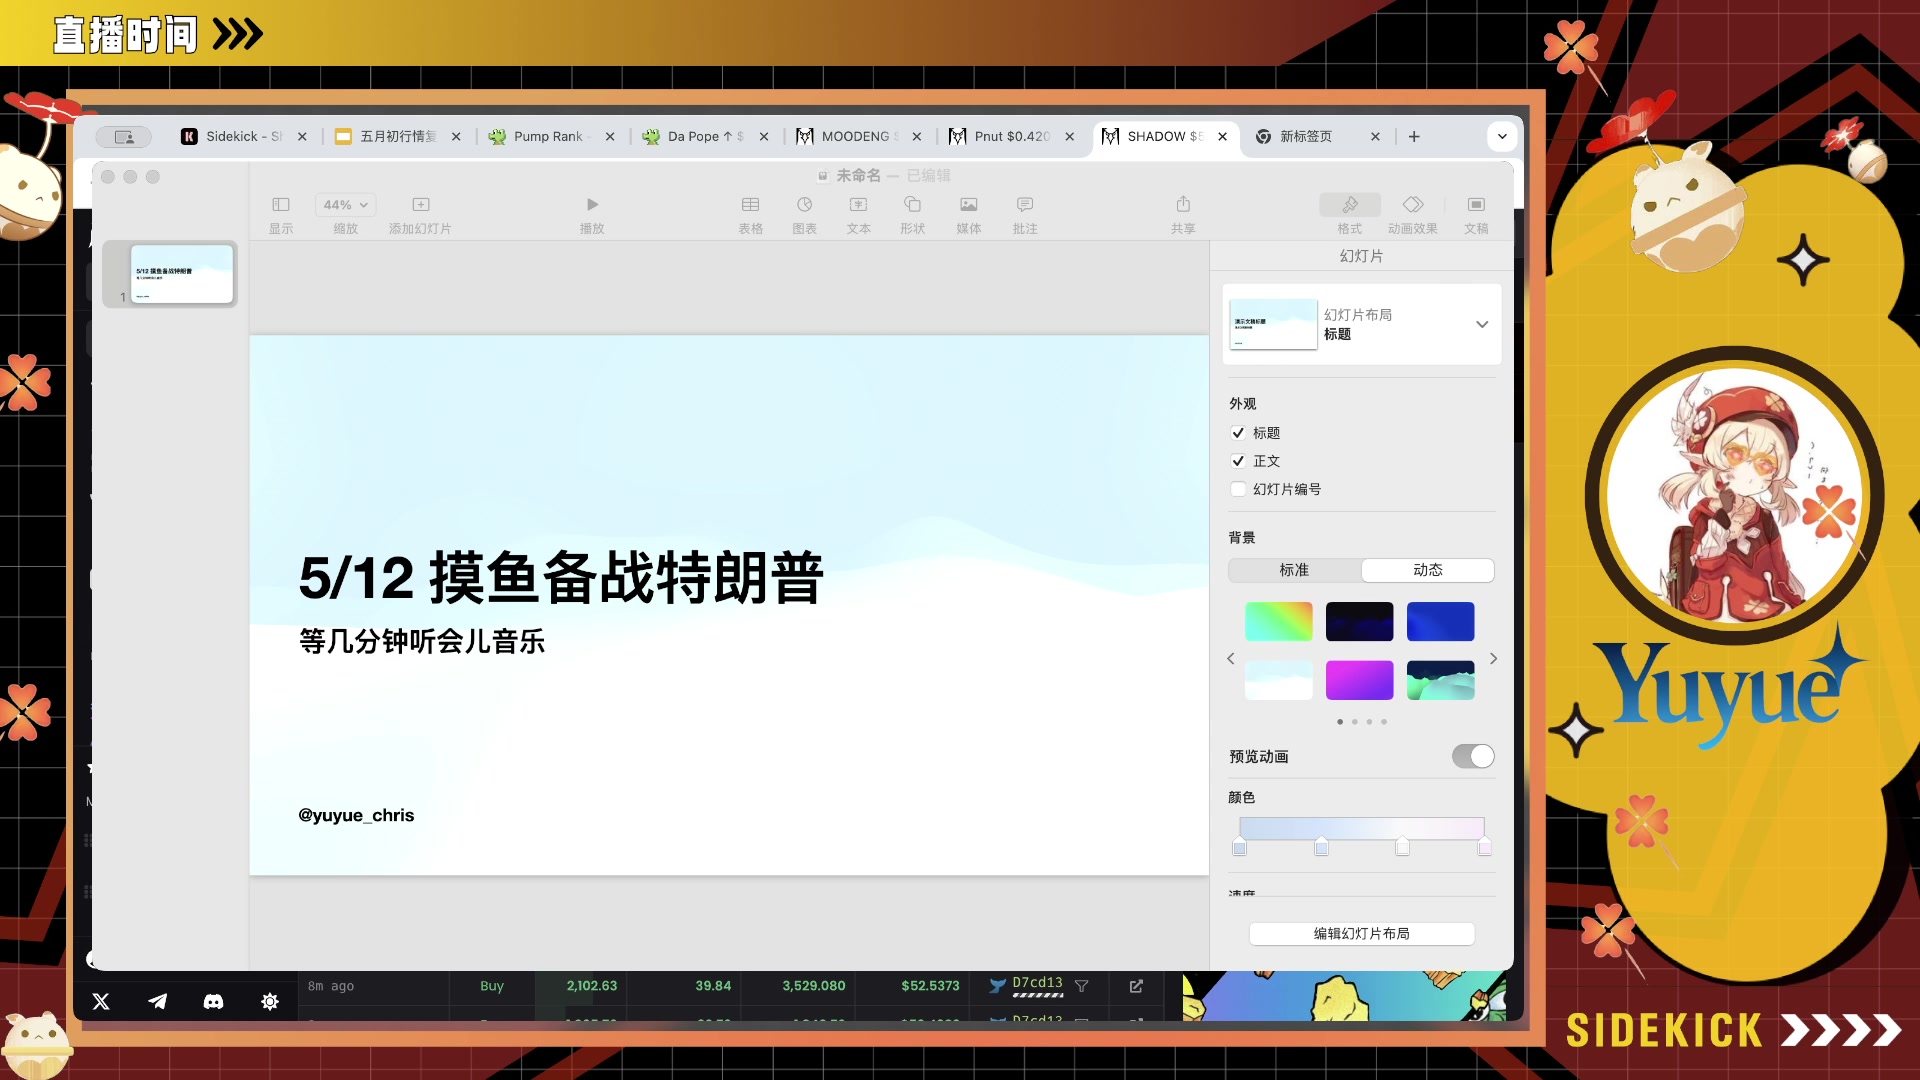Open the 44% zoom dropdown
The image size is (1920, 1080).
(345, 204)
